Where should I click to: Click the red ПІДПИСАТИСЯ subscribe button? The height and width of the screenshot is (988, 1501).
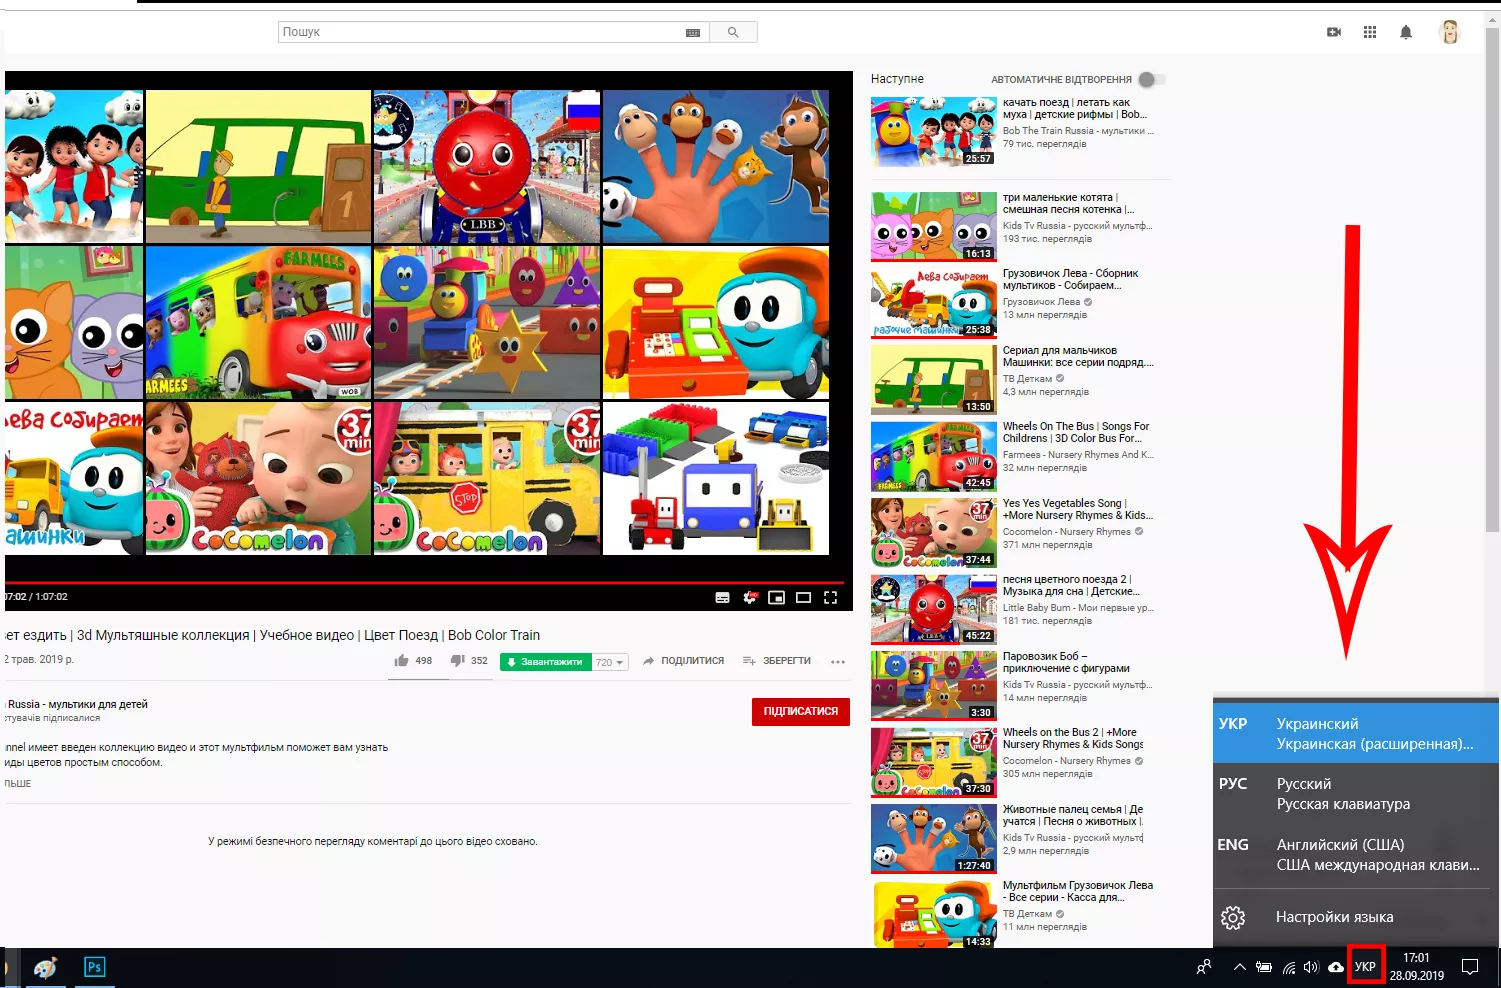click(x=800, y=711)
